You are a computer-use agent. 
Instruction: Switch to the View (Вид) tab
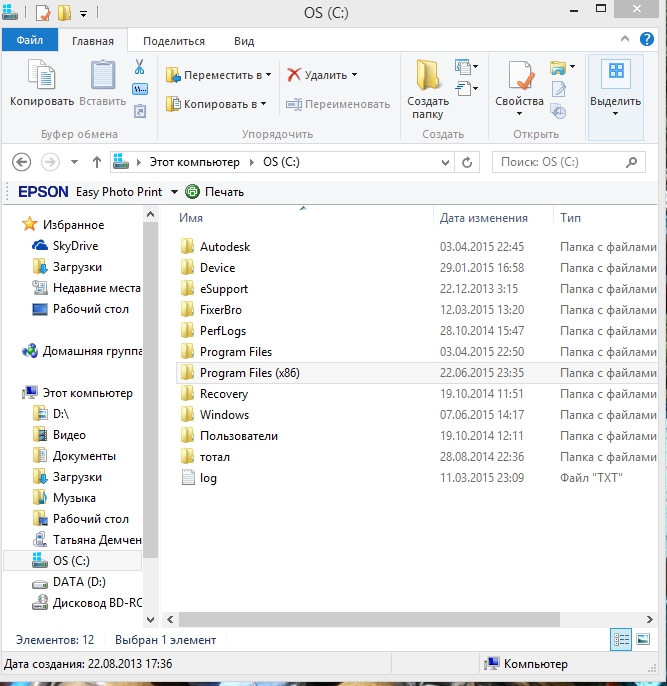[x=244, y=41]
